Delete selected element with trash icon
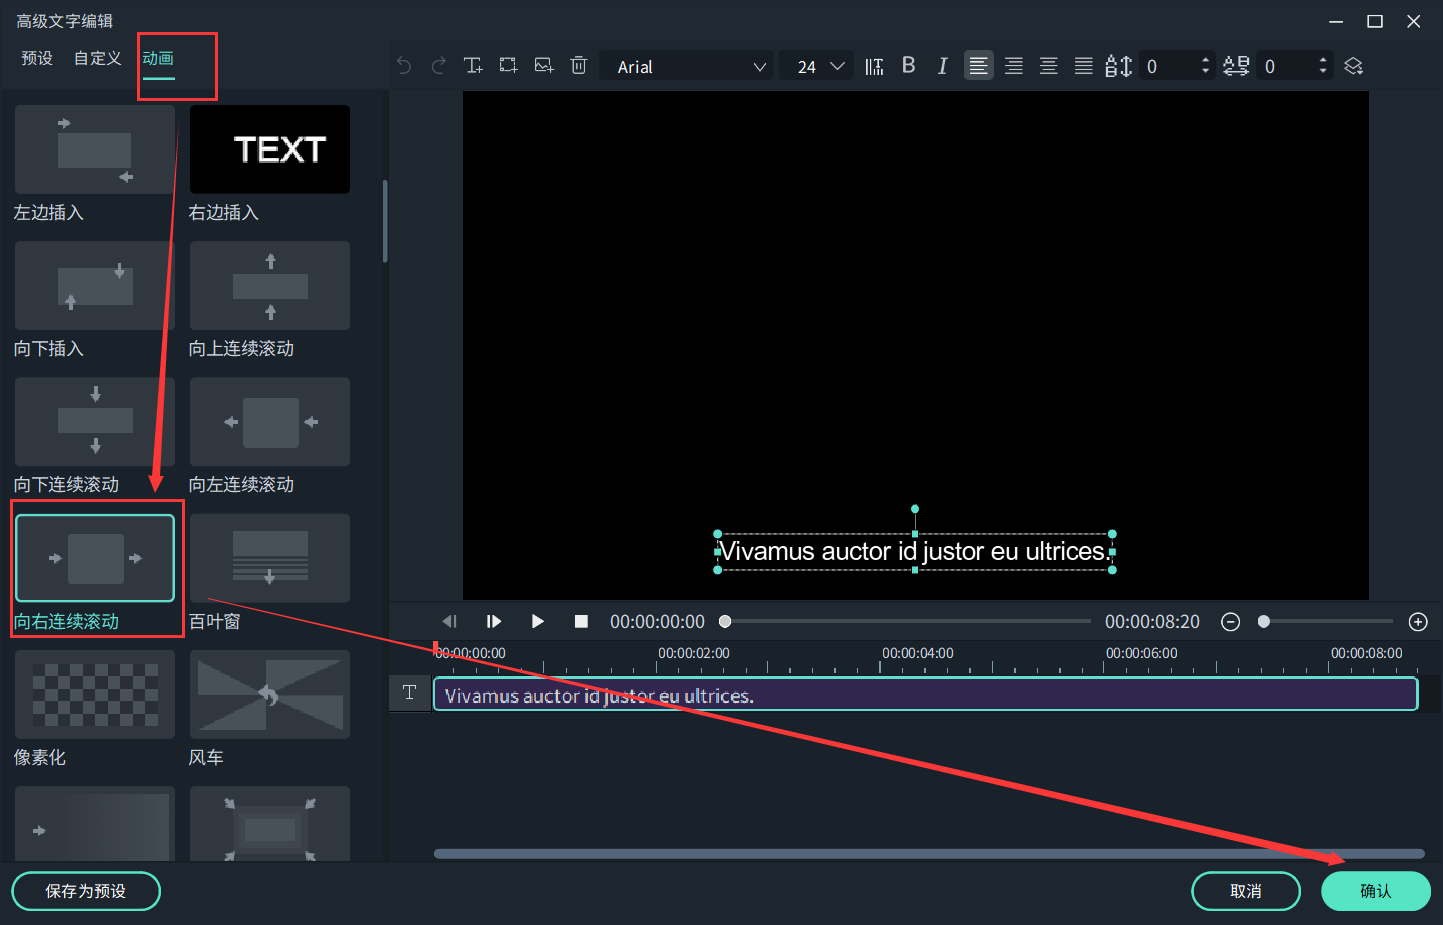 (578, 66)
